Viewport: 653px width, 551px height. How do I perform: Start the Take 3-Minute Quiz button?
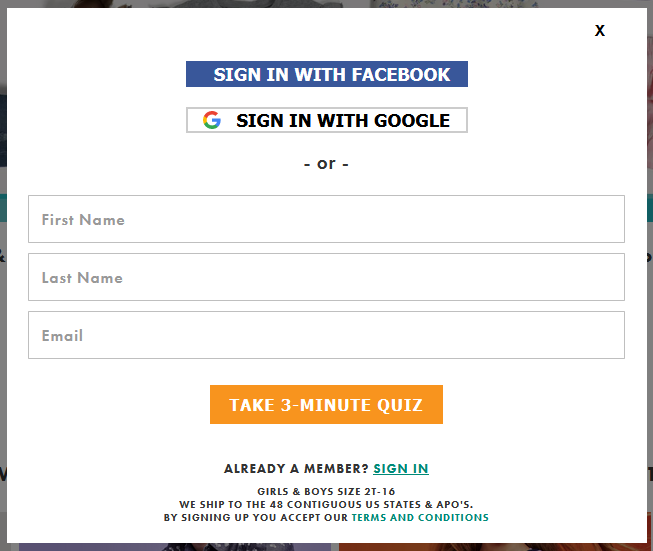pyautogui.click(x=326, y=404)
